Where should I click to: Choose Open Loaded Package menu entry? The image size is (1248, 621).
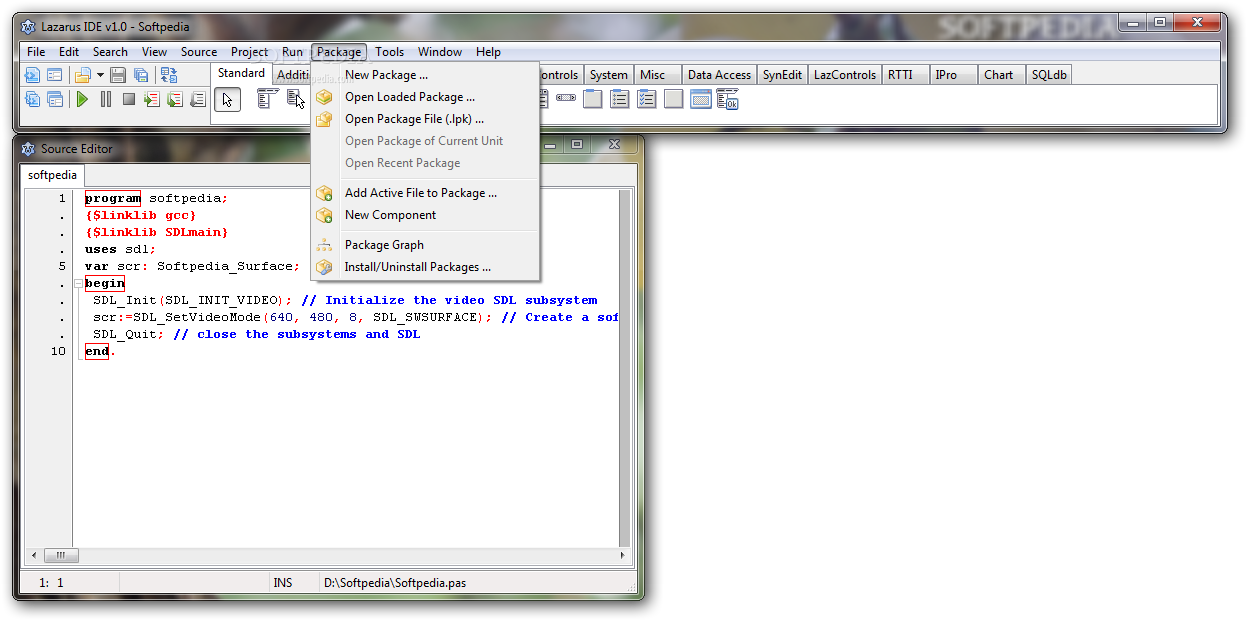point(425,97)
